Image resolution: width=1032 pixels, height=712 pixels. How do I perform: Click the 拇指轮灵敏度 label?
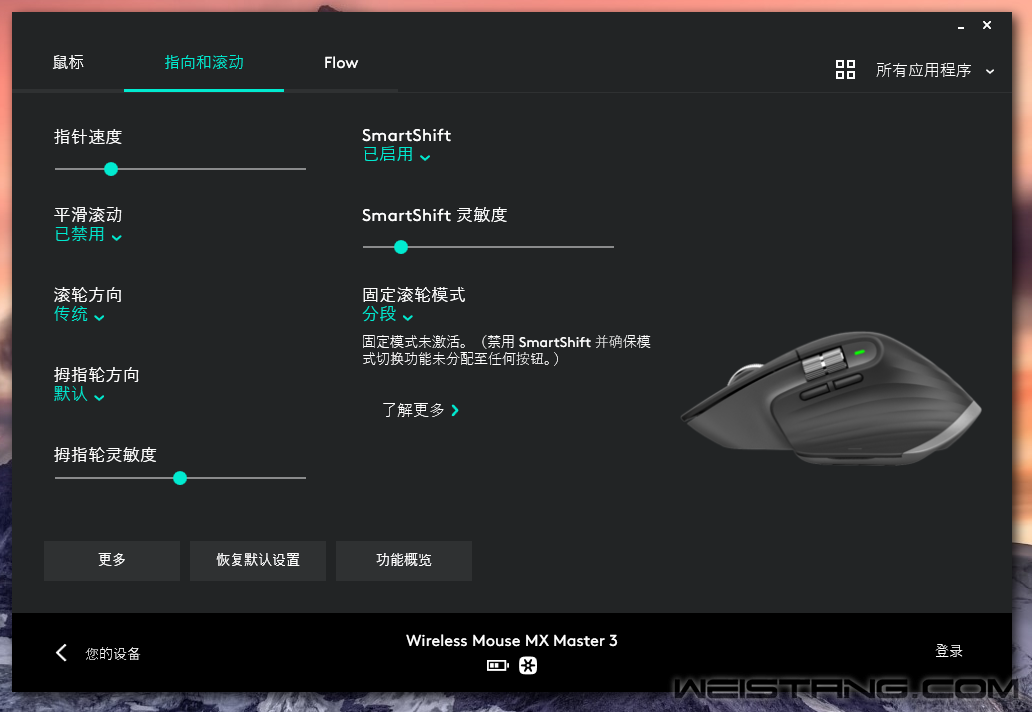pos(105,455)
